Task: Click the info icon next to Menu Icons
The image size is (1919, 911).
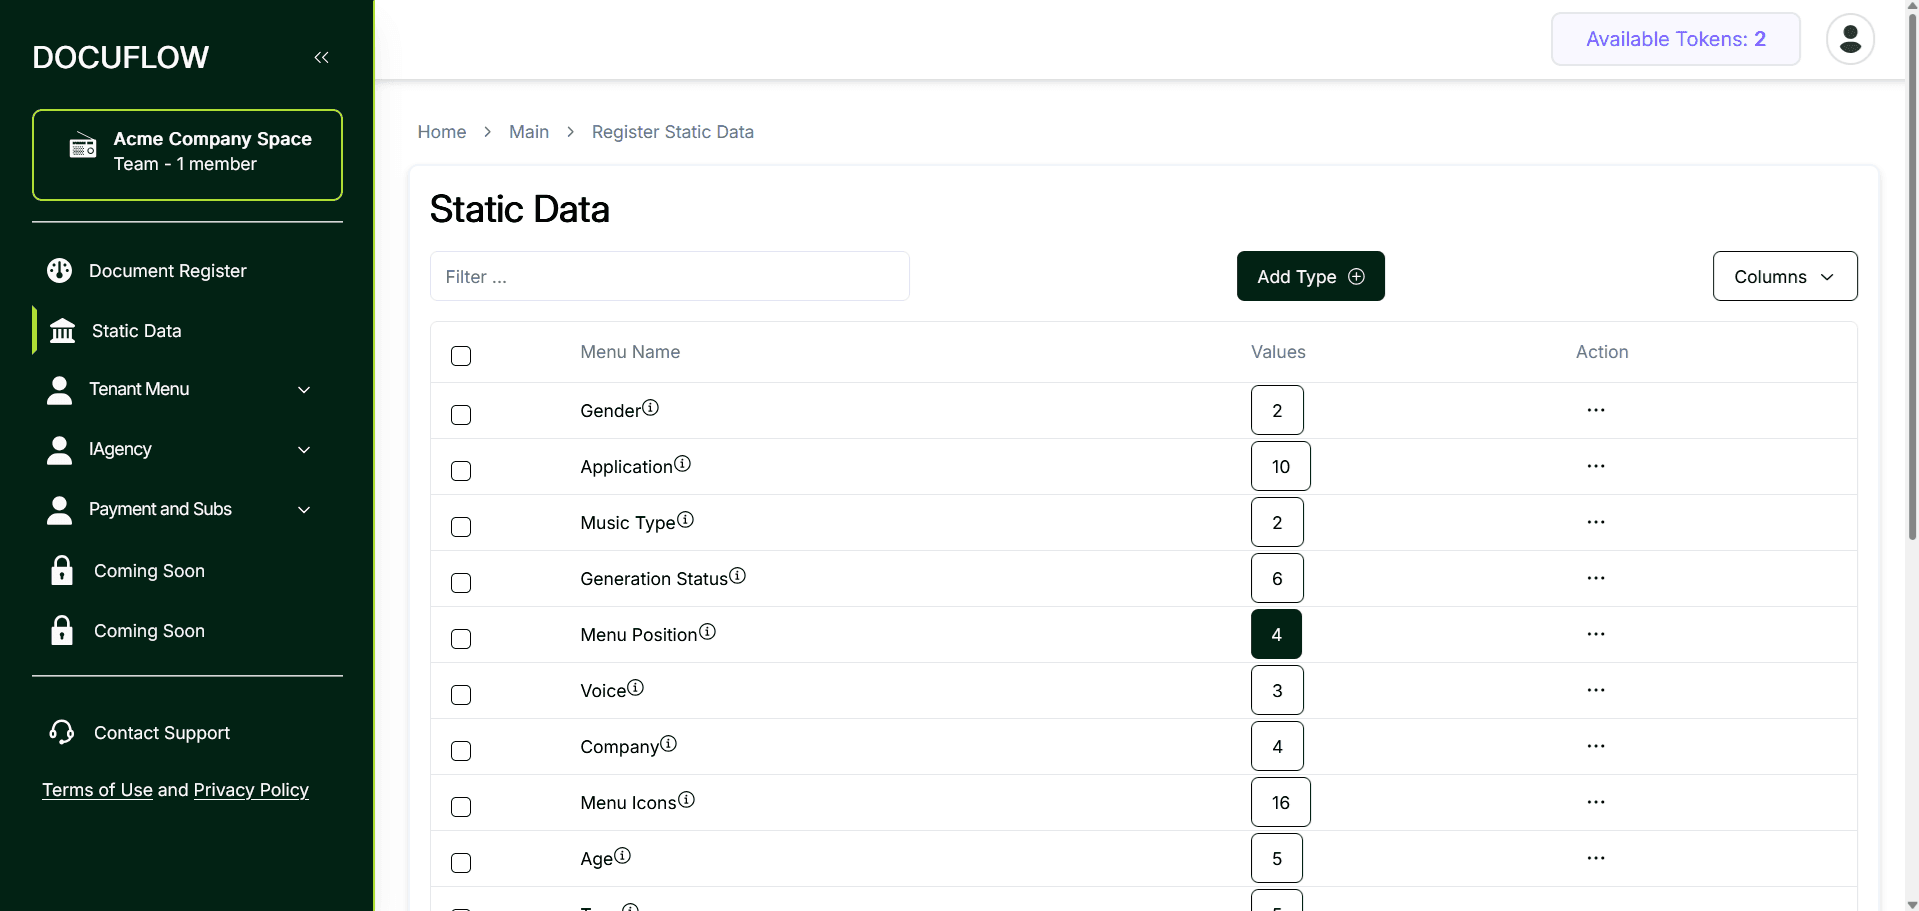Action: coord(686,800)
